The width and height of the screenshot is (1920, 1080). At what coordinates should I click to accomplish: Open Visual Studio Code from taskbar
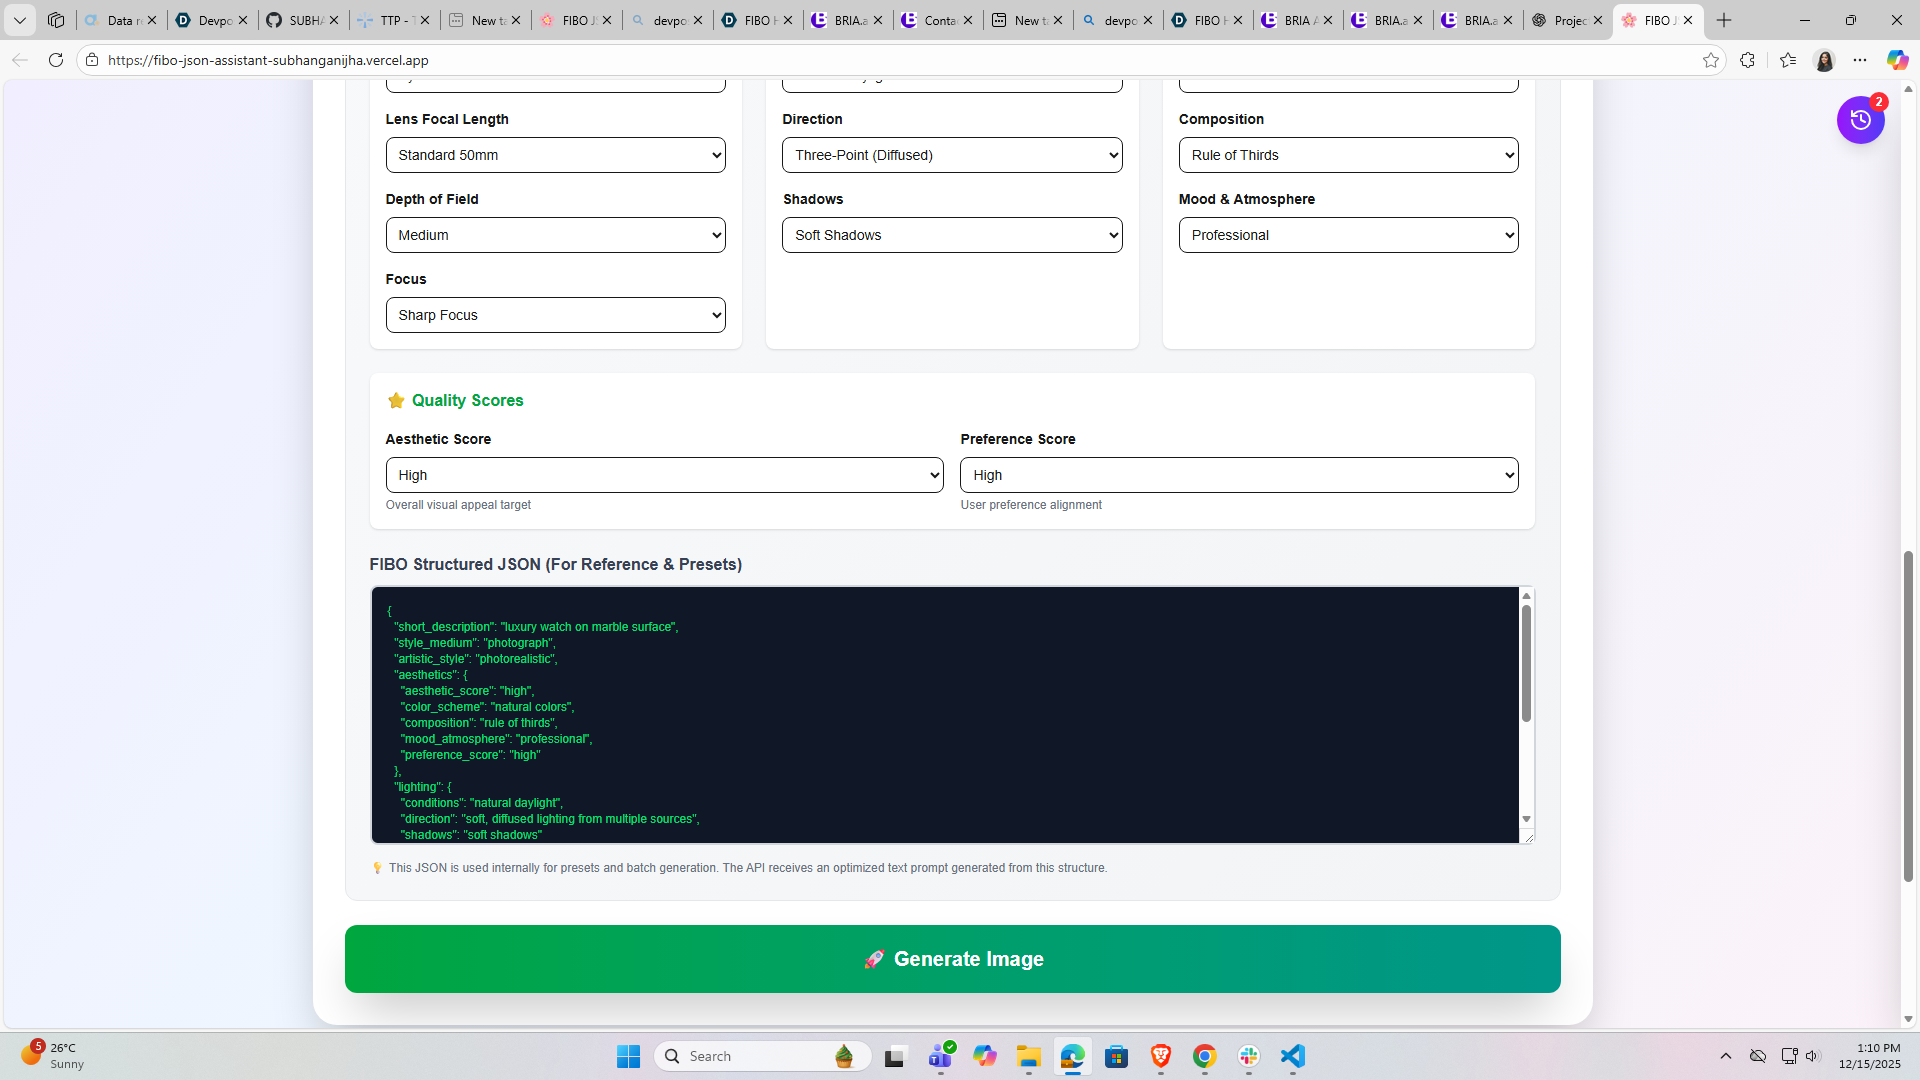1293,1056
